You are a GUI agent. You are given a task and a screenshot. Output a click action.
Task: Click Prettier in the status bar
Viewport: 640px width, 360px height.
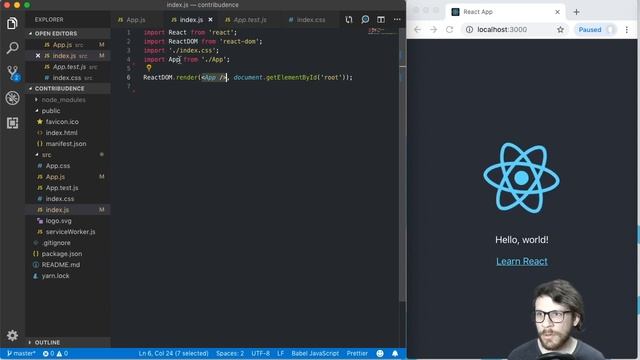[x=357, y=353]
